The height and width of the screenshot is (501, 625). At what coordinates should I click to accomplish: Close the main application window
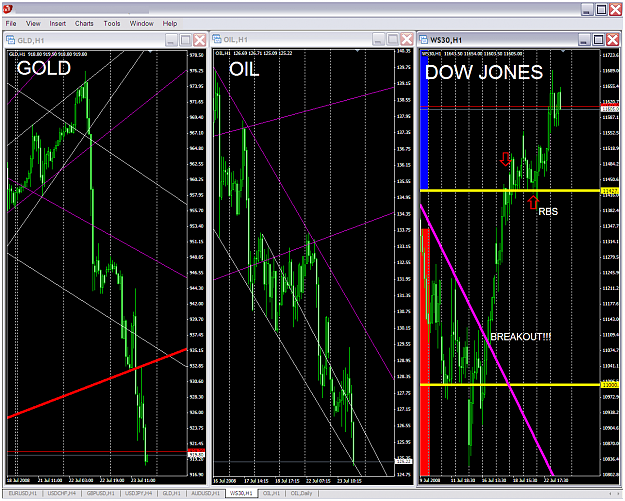pyautogui.click(x=615, y=10)
